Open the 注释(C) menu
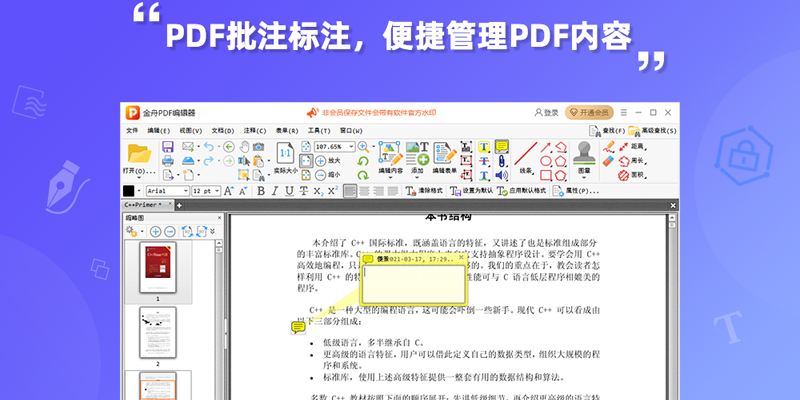The height and width of the screenshot is (400, 800). pyautogui.click(x=255, y=131)
